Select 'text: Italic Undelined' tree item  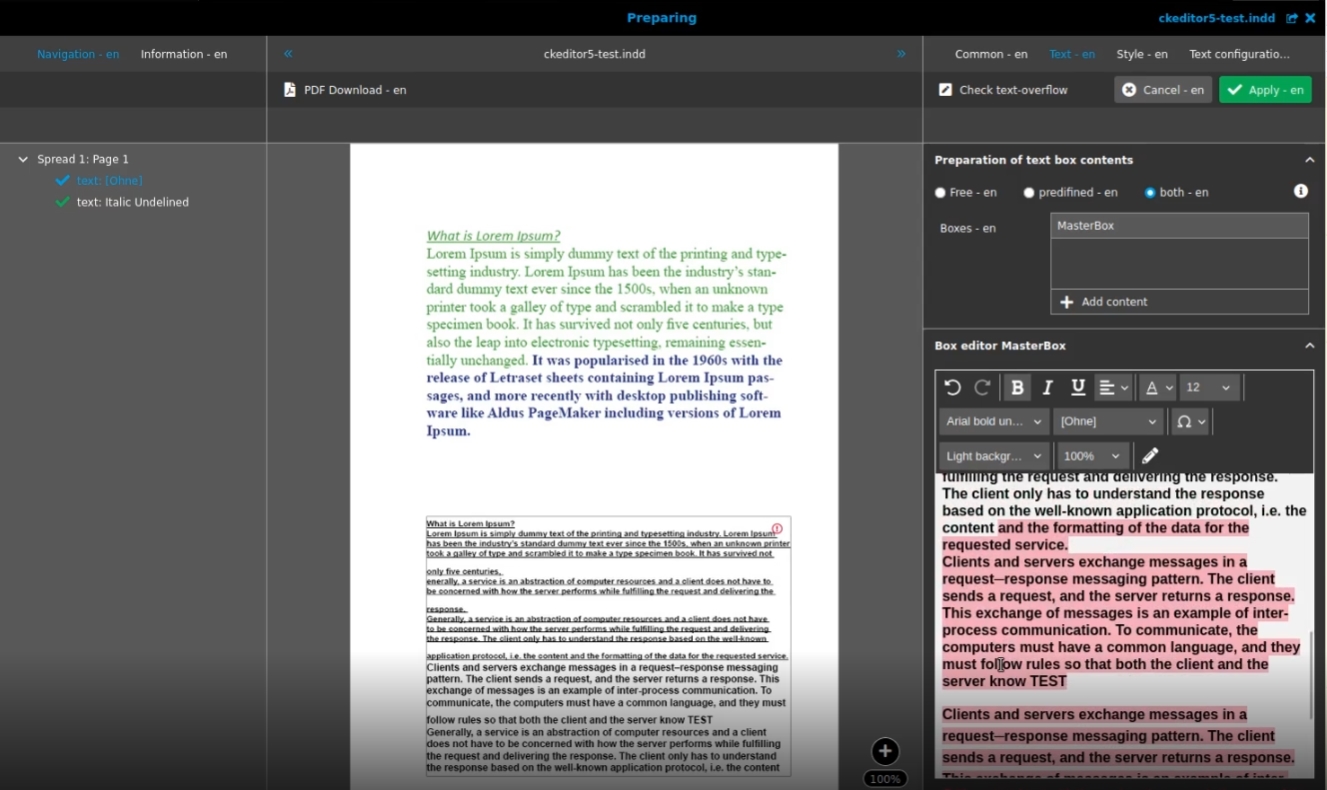[132, 202]
